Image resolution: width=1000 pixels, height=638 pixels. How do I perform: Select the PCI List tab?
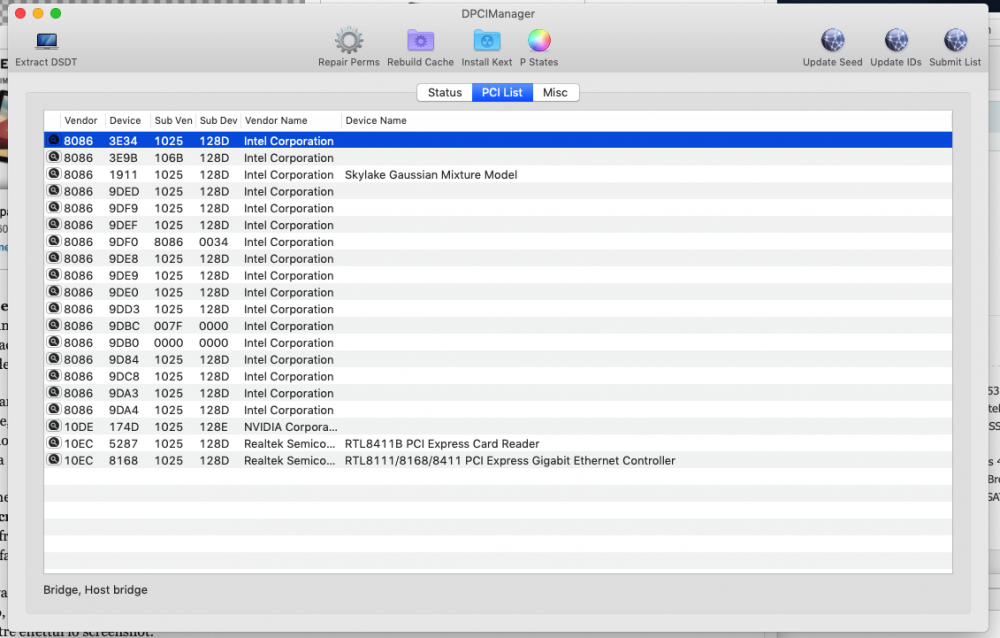(502, 93)
